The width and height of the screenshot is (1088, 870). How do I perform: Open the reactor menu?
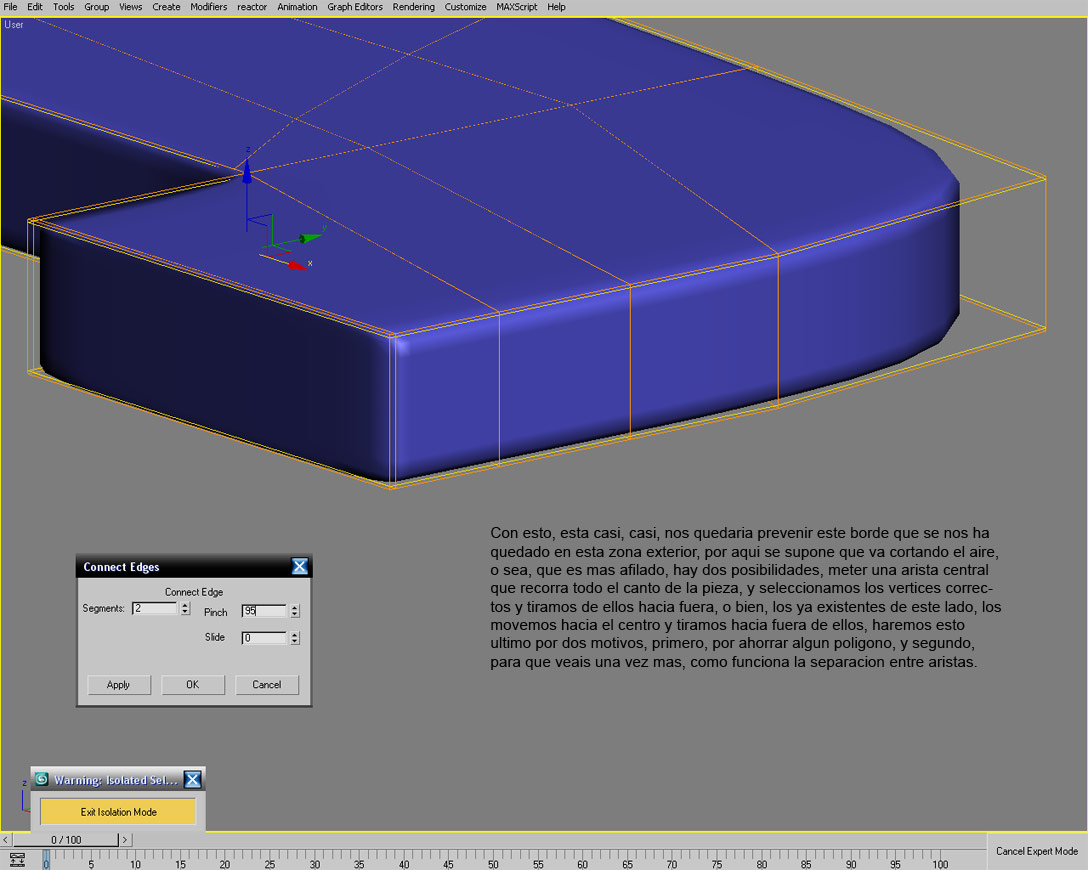252,7
